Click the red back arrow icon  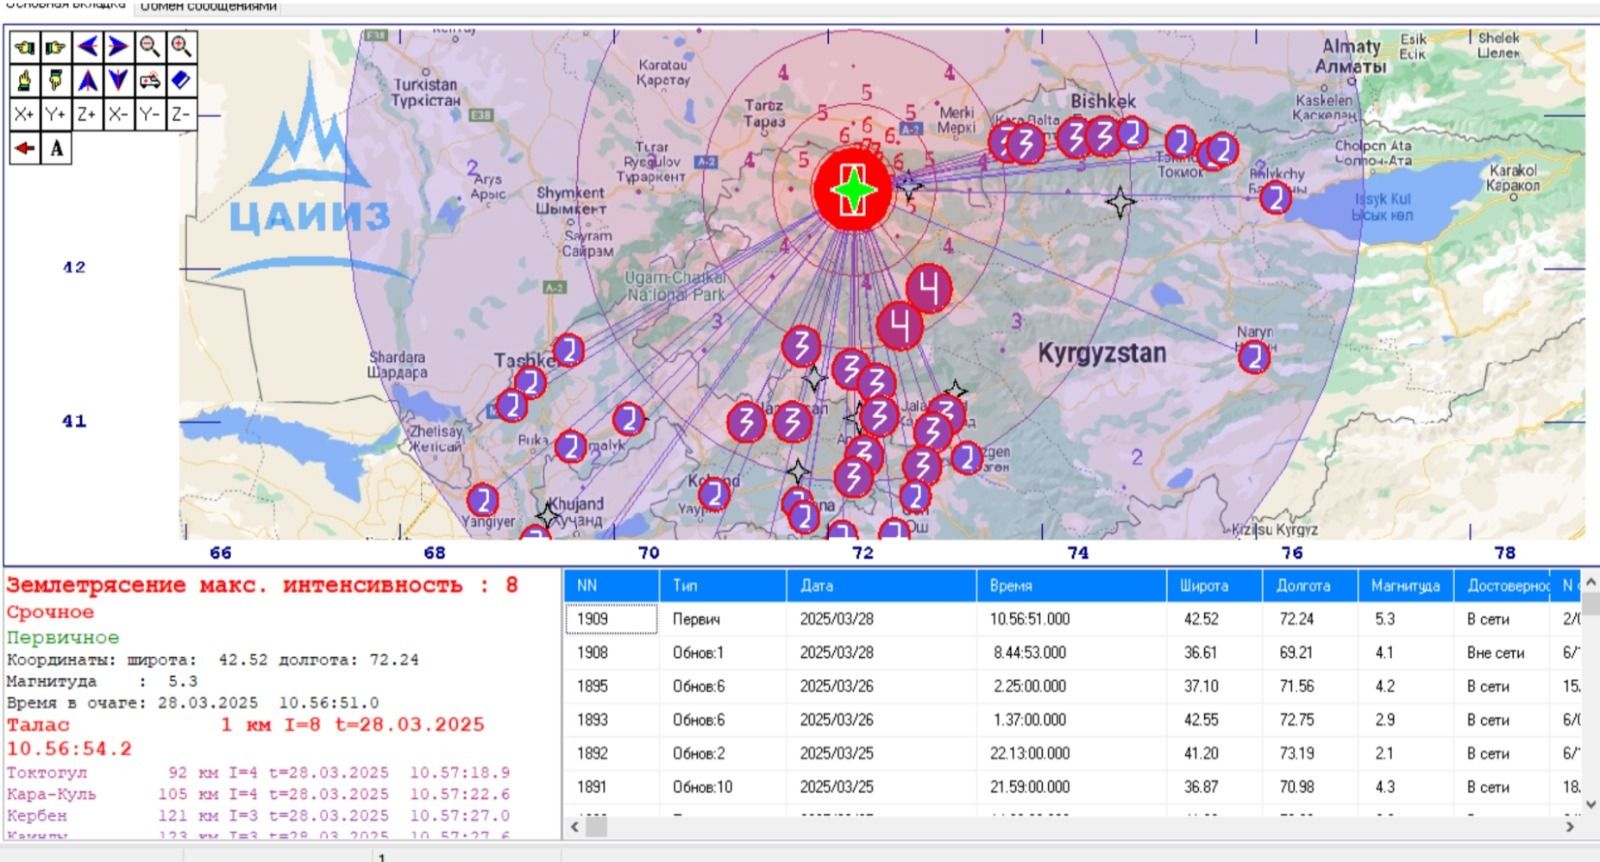[24, 149]
